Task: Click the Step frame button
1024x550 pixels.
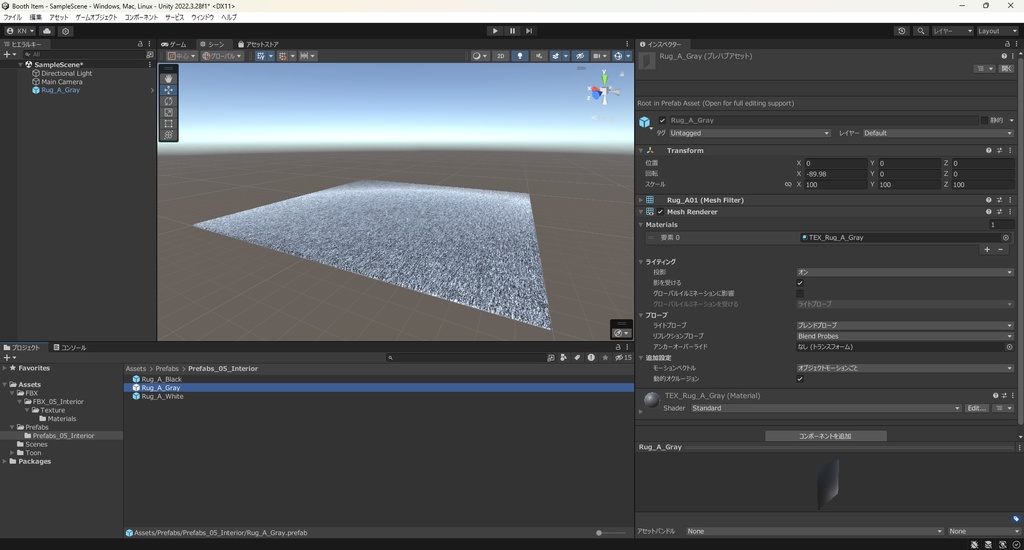Action: pyautogui.click(x=529, y=31)
